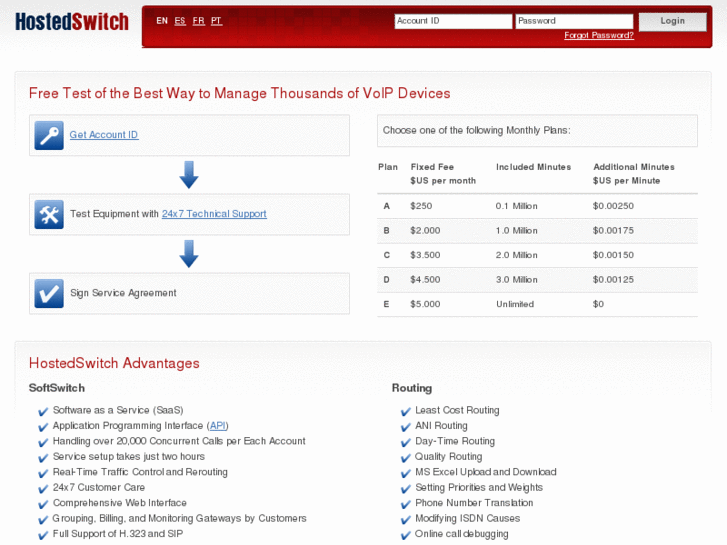The height and width of the screenshot is (545, 727).
Task: Click the Account ID input field
Action: coord(453,21)
